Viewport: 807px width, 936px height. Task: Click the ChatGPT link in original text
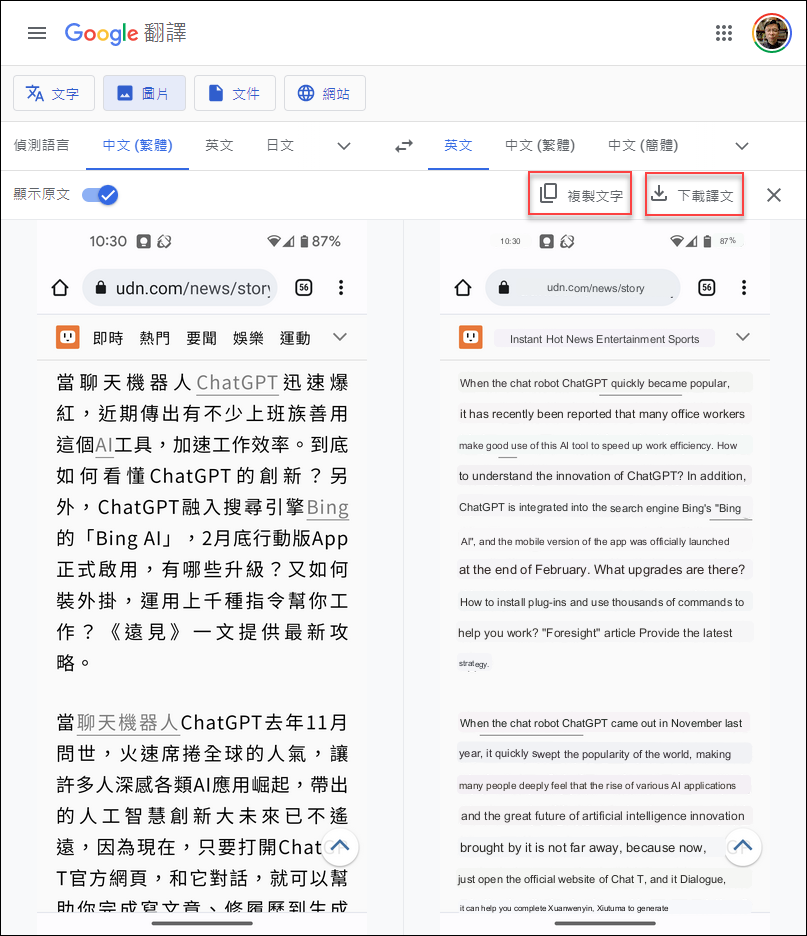(x=238, y=383)
